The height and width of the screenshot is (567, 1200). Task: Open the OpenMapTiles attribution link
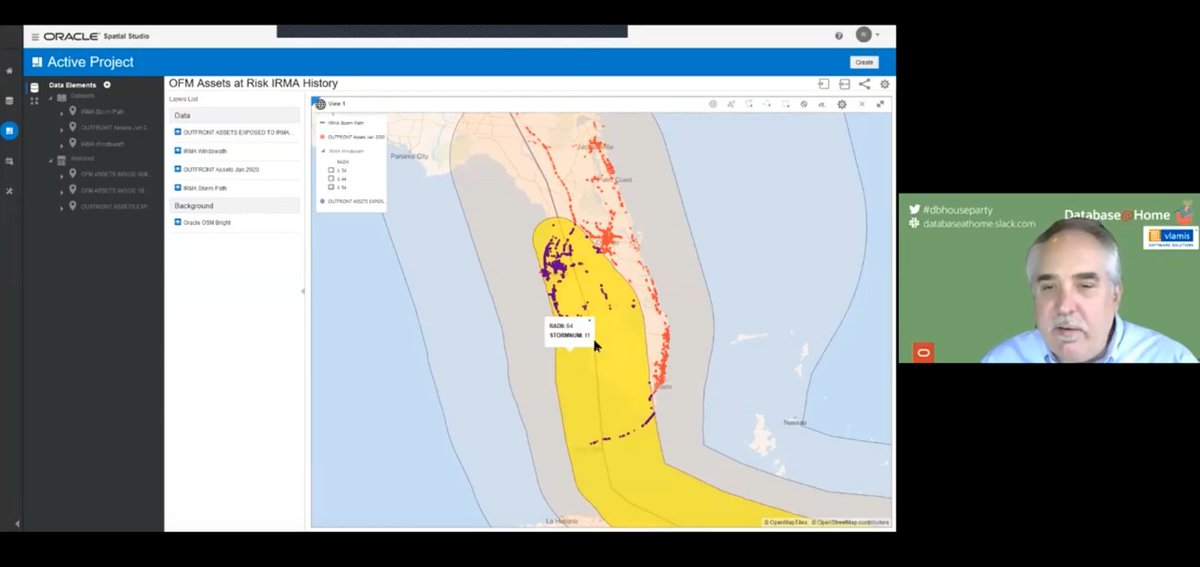786,522
